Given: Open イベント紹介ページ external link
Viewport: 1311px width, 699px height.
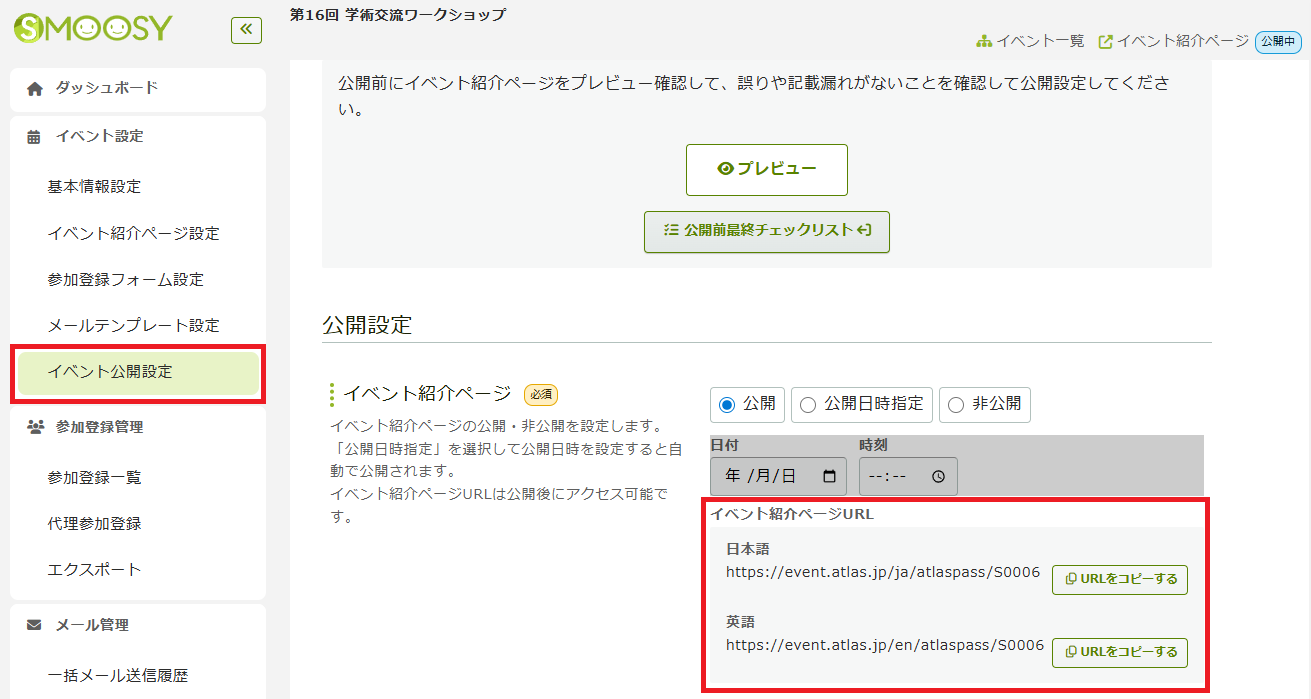Looking at the screenshot, I should point(1173,41).
